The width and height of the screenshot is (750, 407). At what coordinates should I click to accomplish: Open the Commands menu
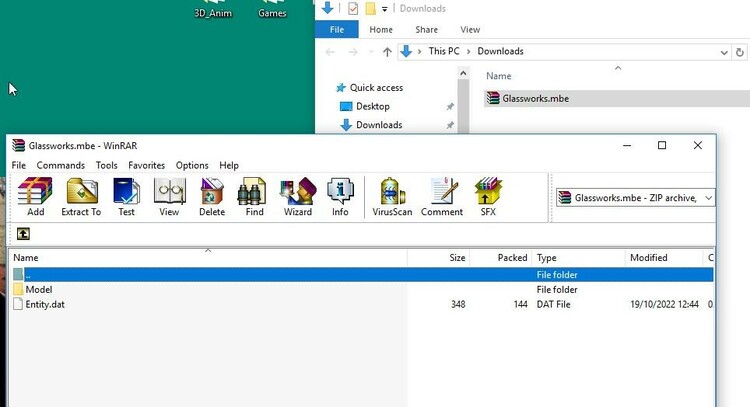61,165
